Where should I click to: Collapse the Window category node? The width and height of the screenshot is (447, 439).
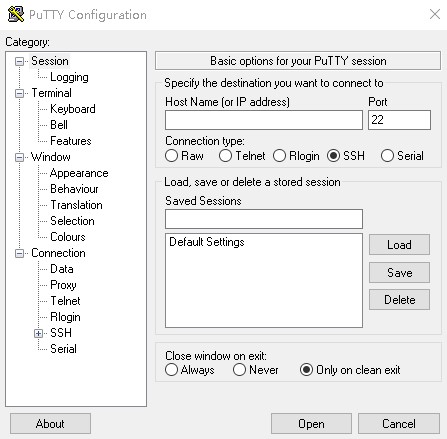click(x=19, y=157)
